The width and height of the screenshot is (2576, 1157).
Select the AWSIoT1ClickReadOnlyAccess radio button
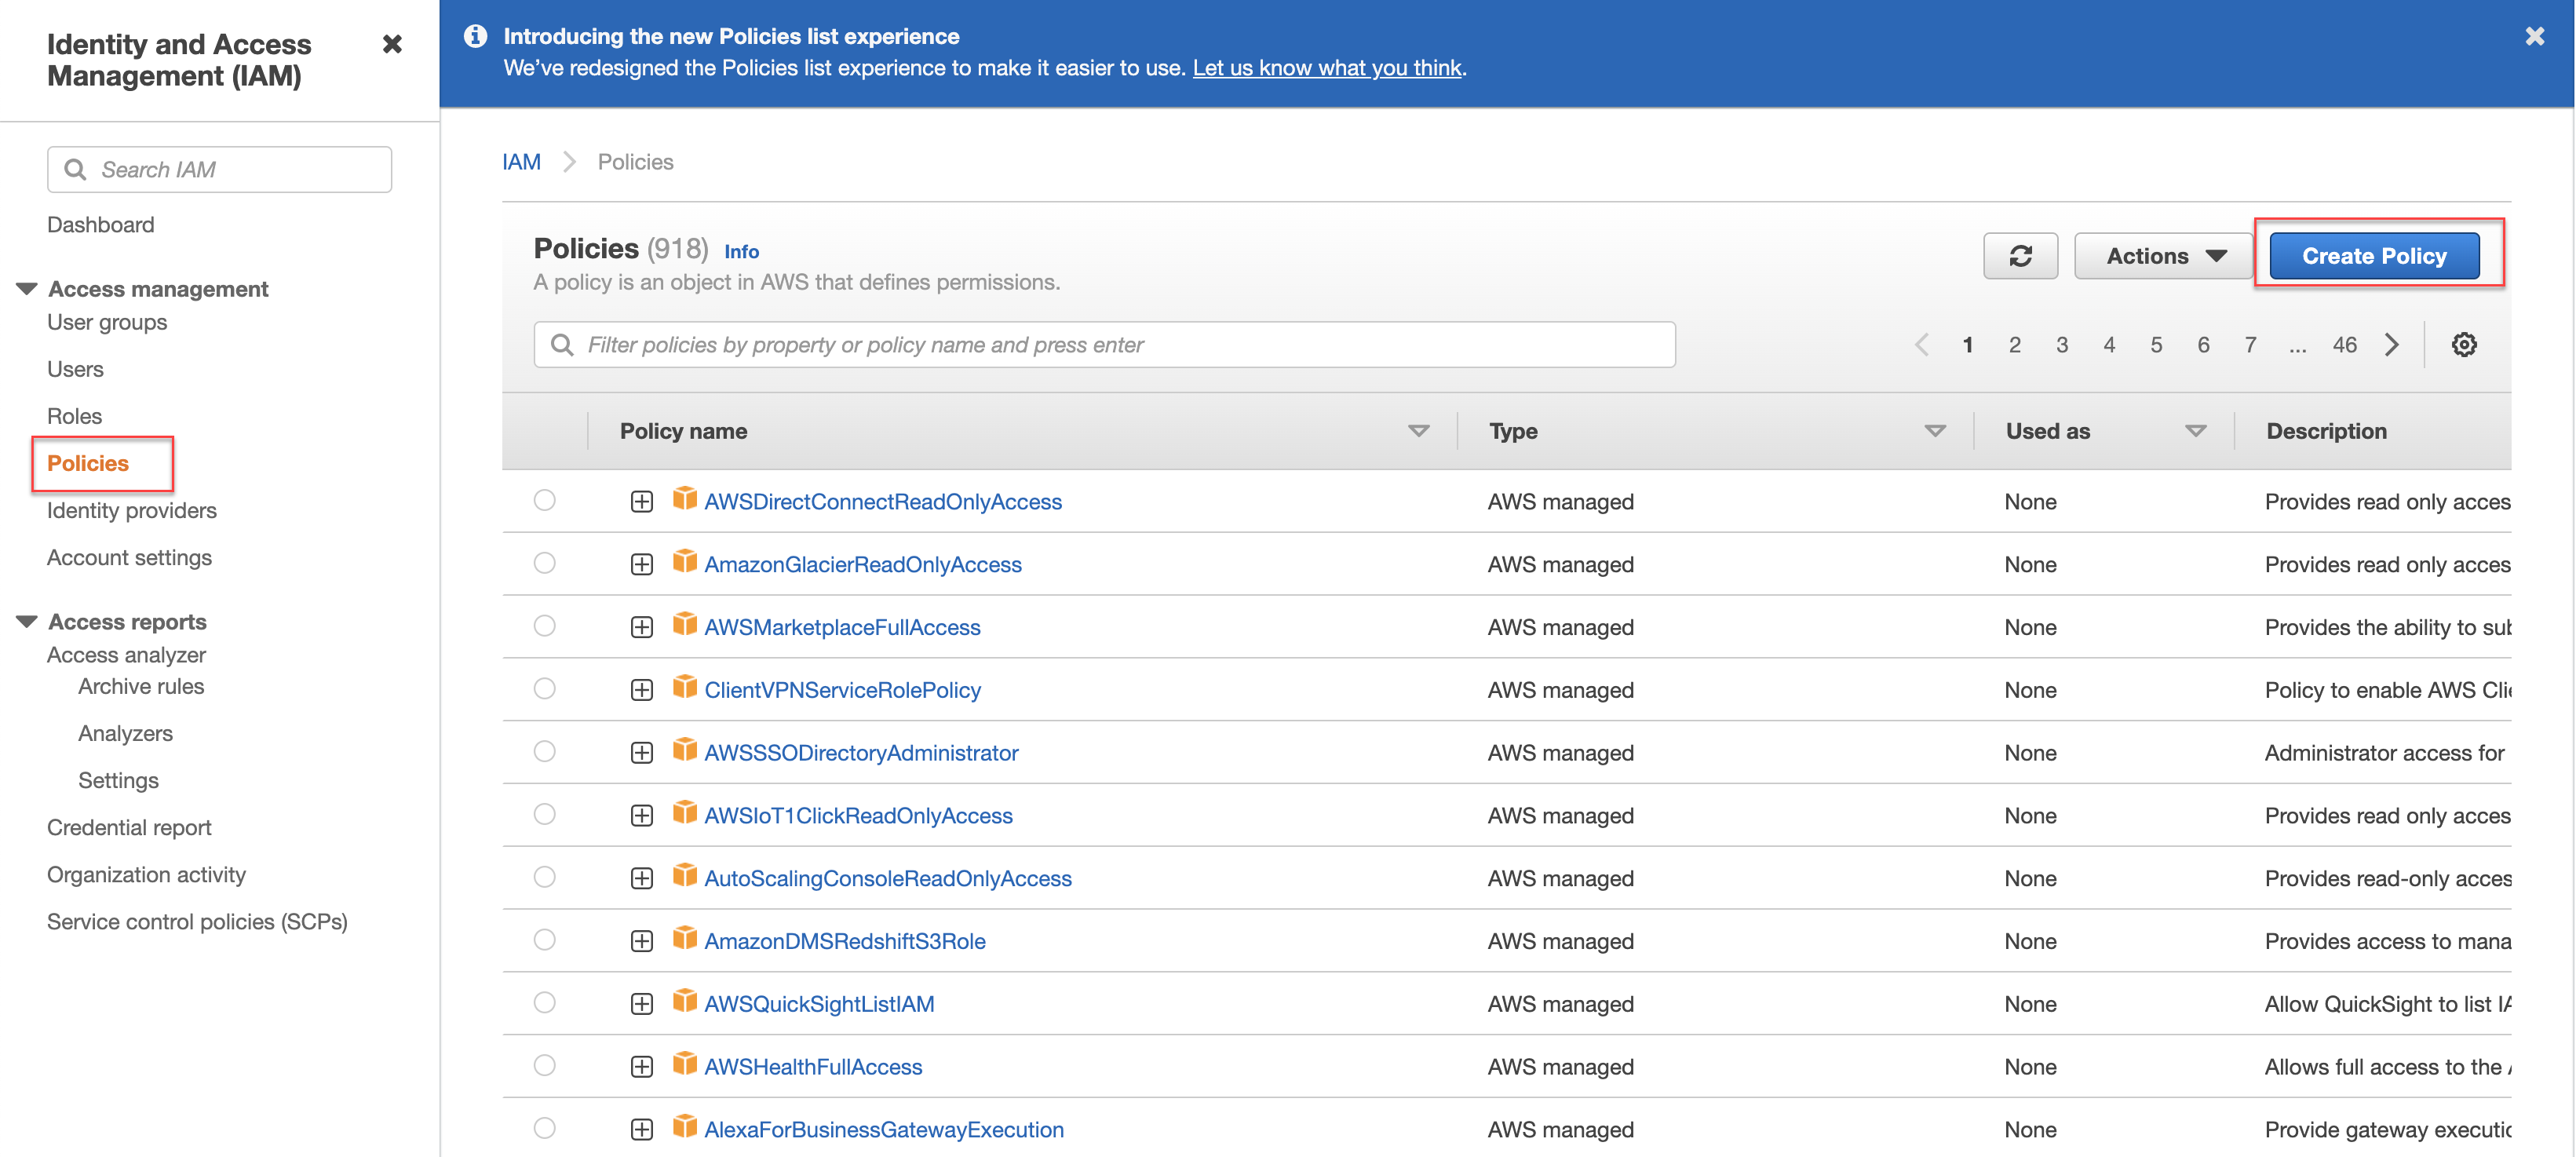tap(544, 814)
